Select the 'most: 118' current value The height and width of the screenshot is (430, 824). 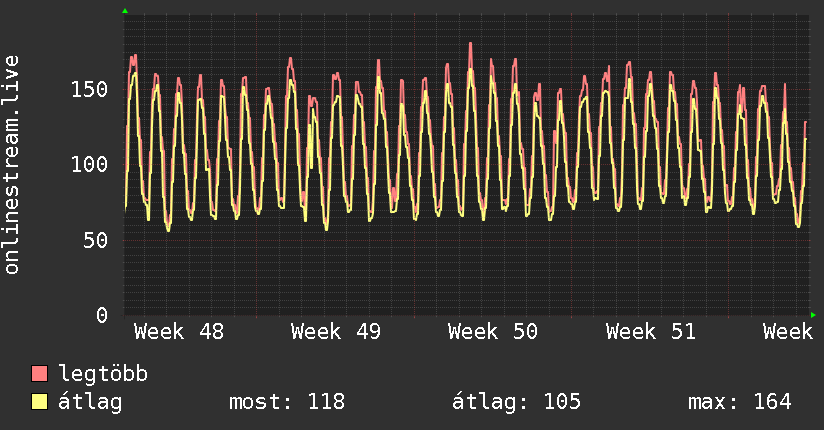[287, 402]
